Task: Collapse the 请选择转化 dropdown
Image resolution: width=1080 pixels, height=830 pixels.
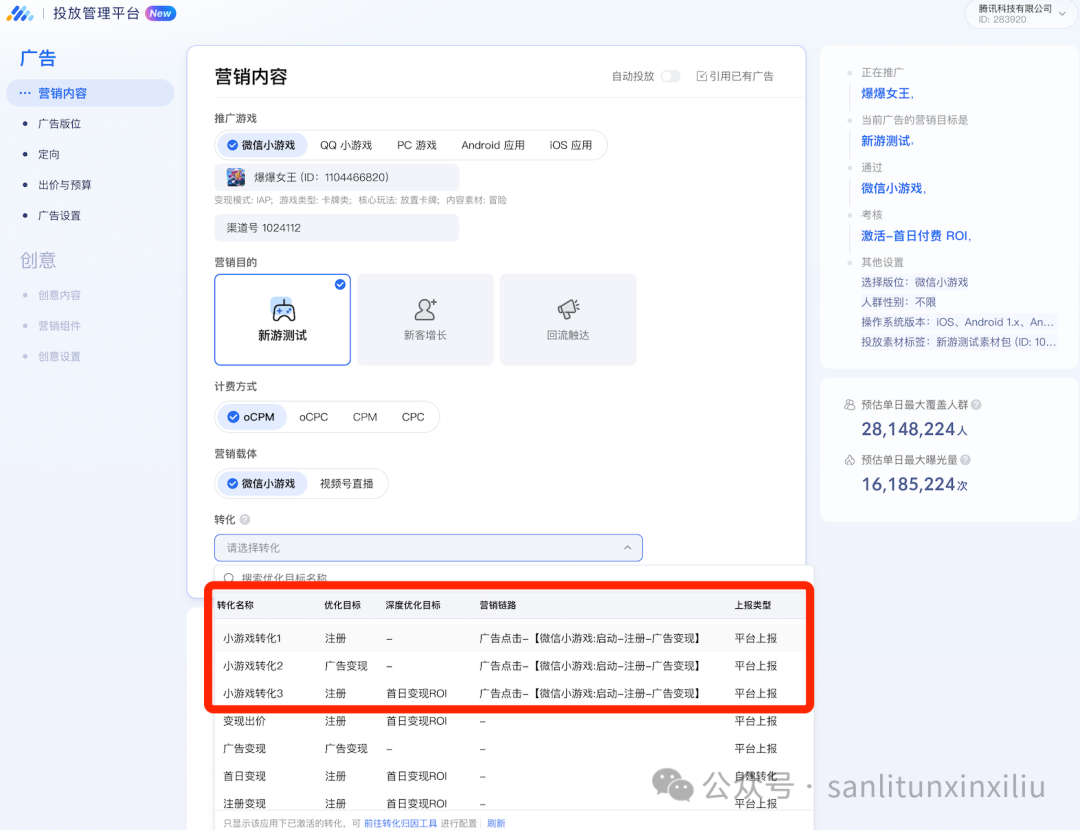Action: tap(627, 548)
